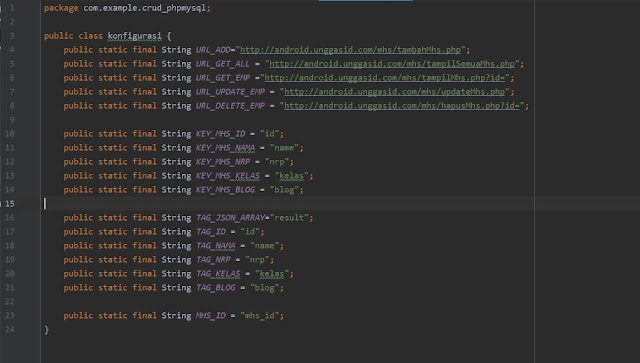640x363 pixels.
Task: Click the TAG_NAMA constant name
Action: [x=216, y=245]
